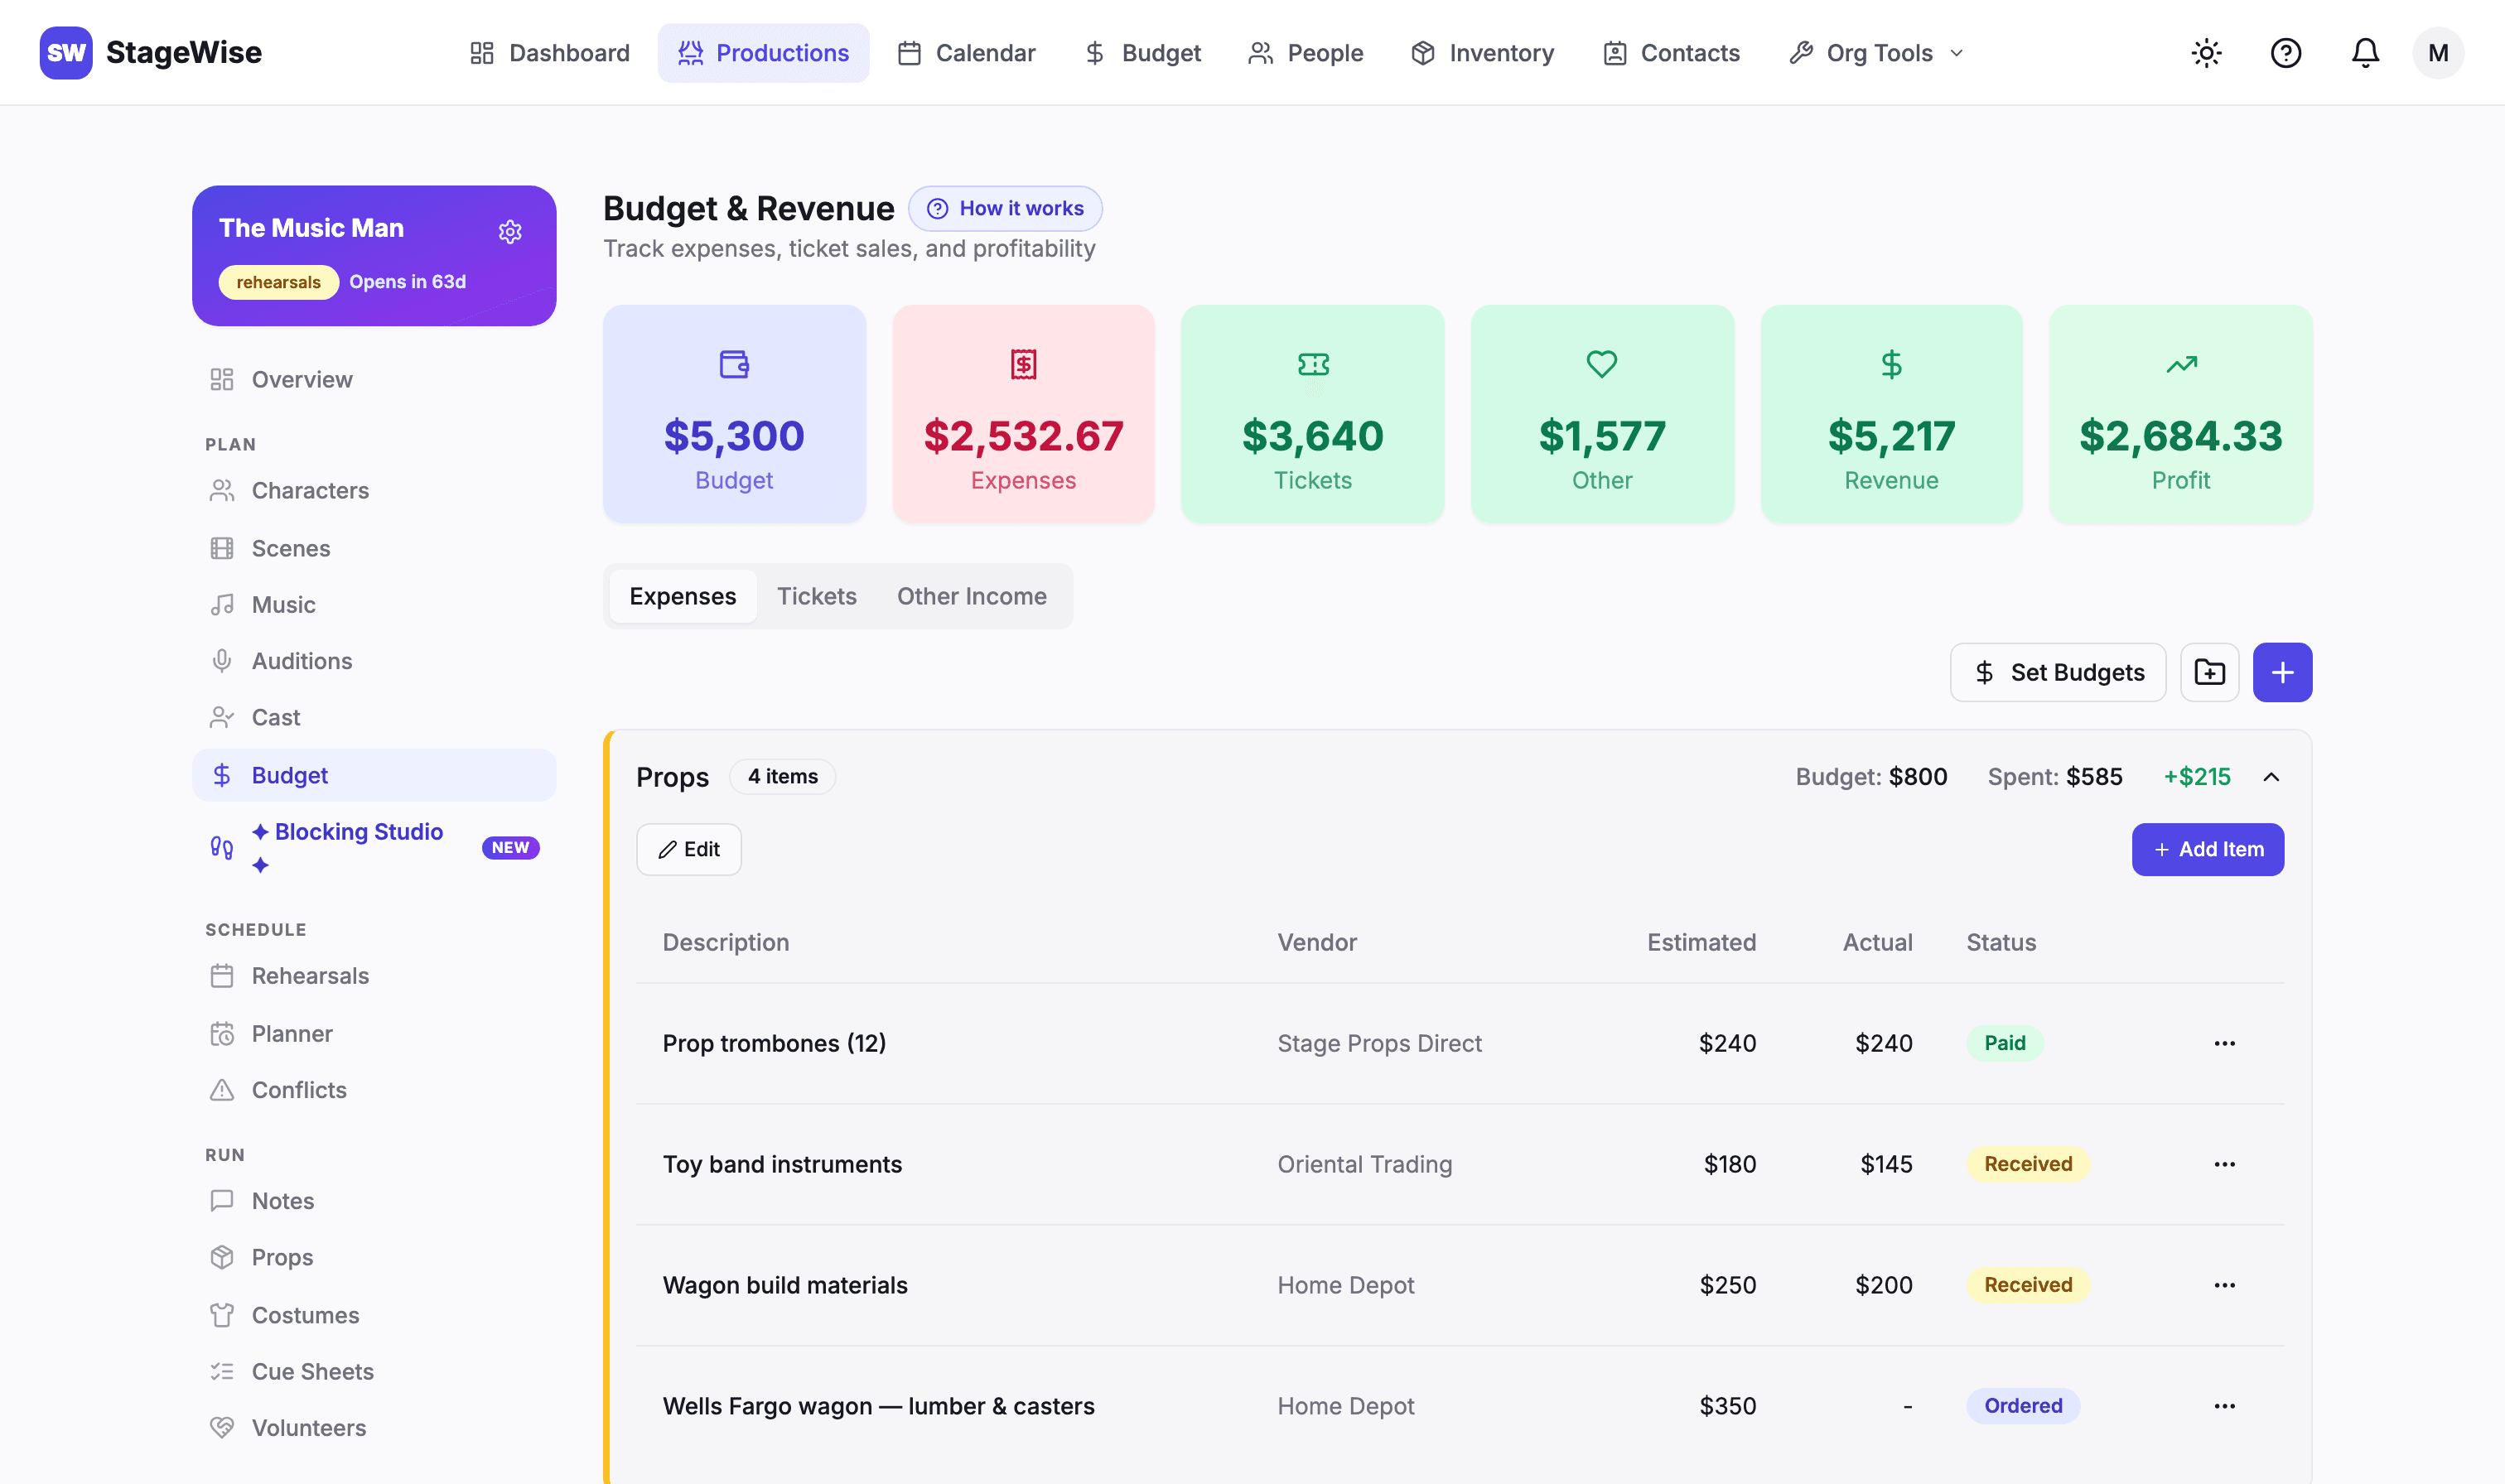The width and height of the screenshot is (2505, 1484).
Task: Open Volunteers in the sidebar
Action: 374,1427
